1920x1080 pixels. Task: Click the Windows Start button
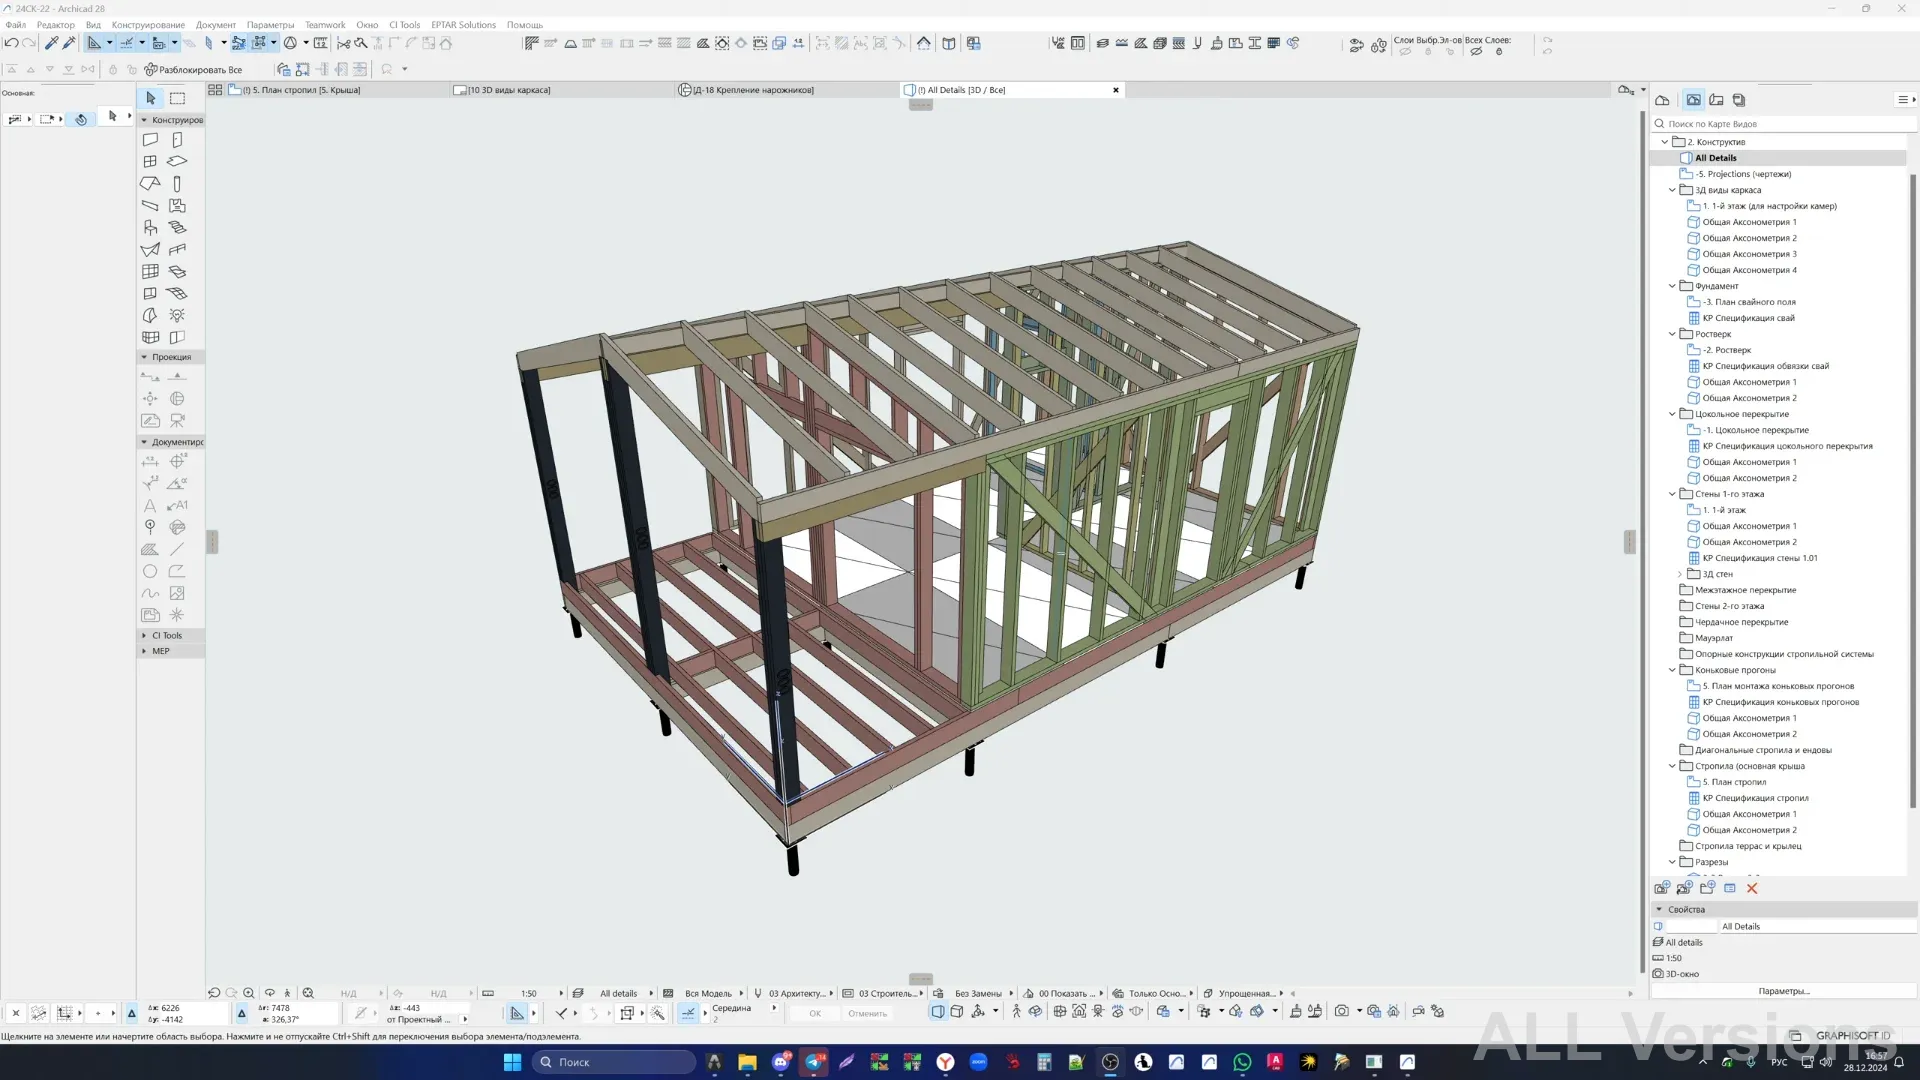pyautogui.click(x=512, y=1062)
